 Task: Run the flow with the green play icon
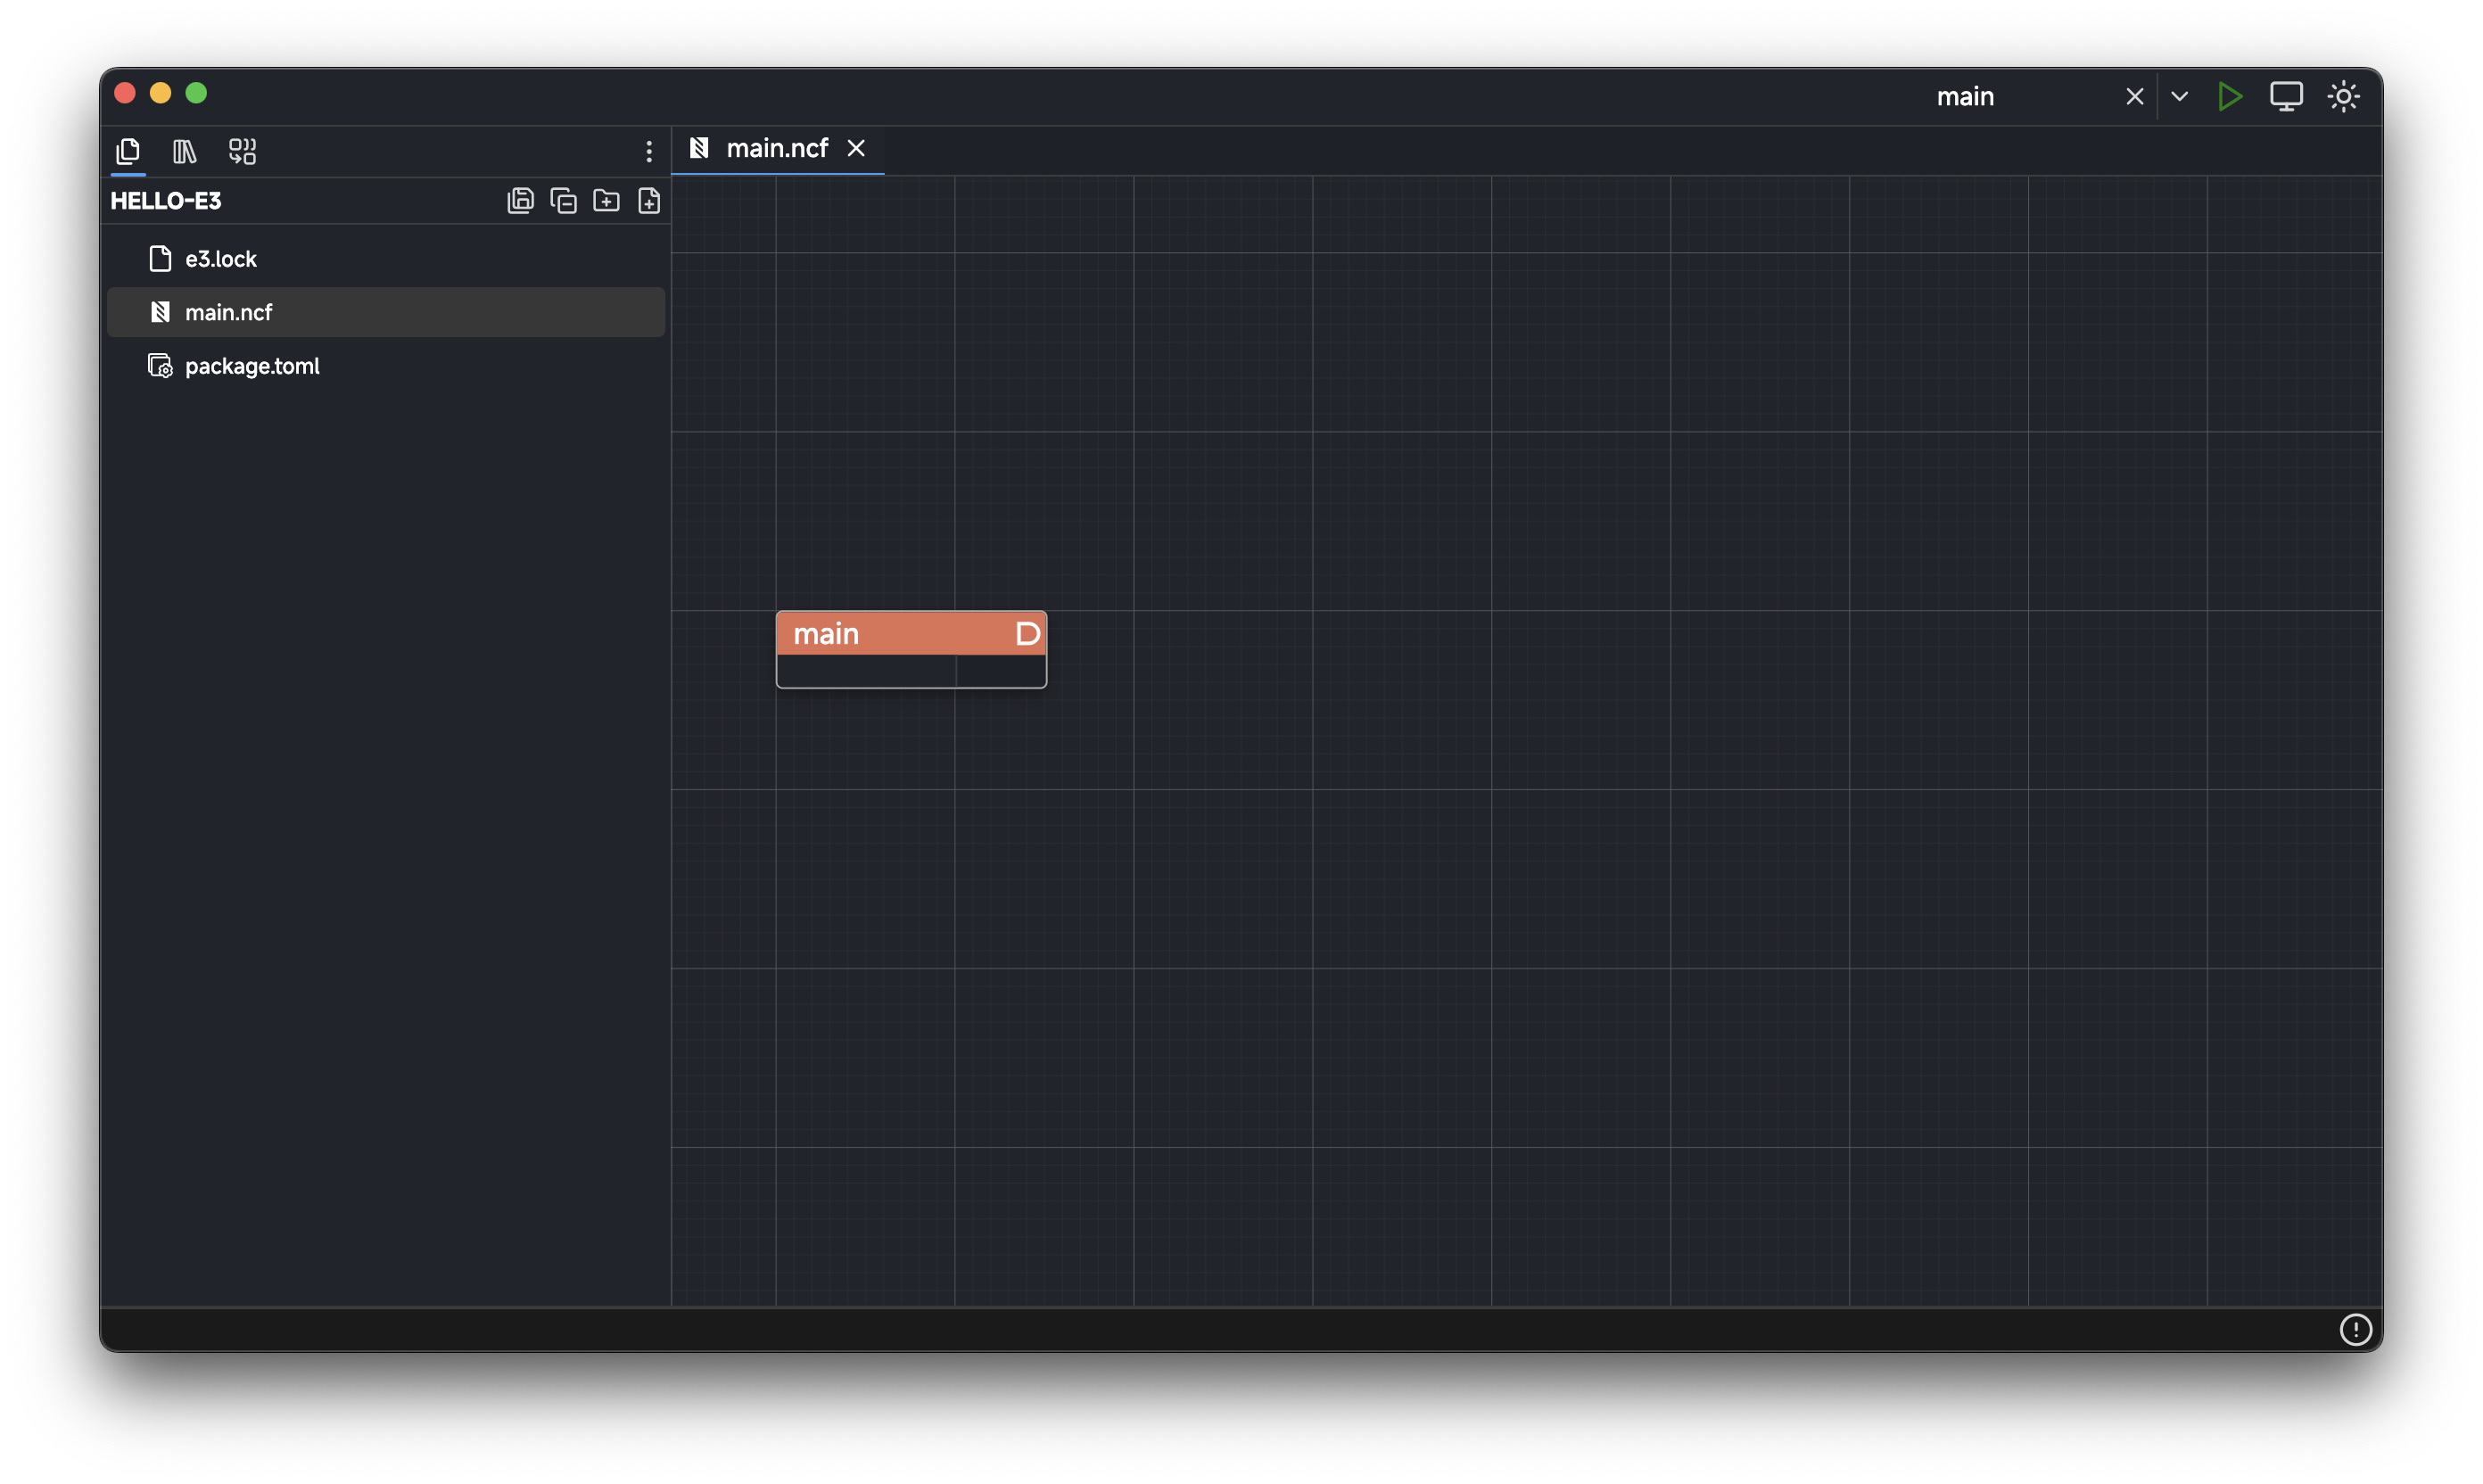click(2230, 96)
